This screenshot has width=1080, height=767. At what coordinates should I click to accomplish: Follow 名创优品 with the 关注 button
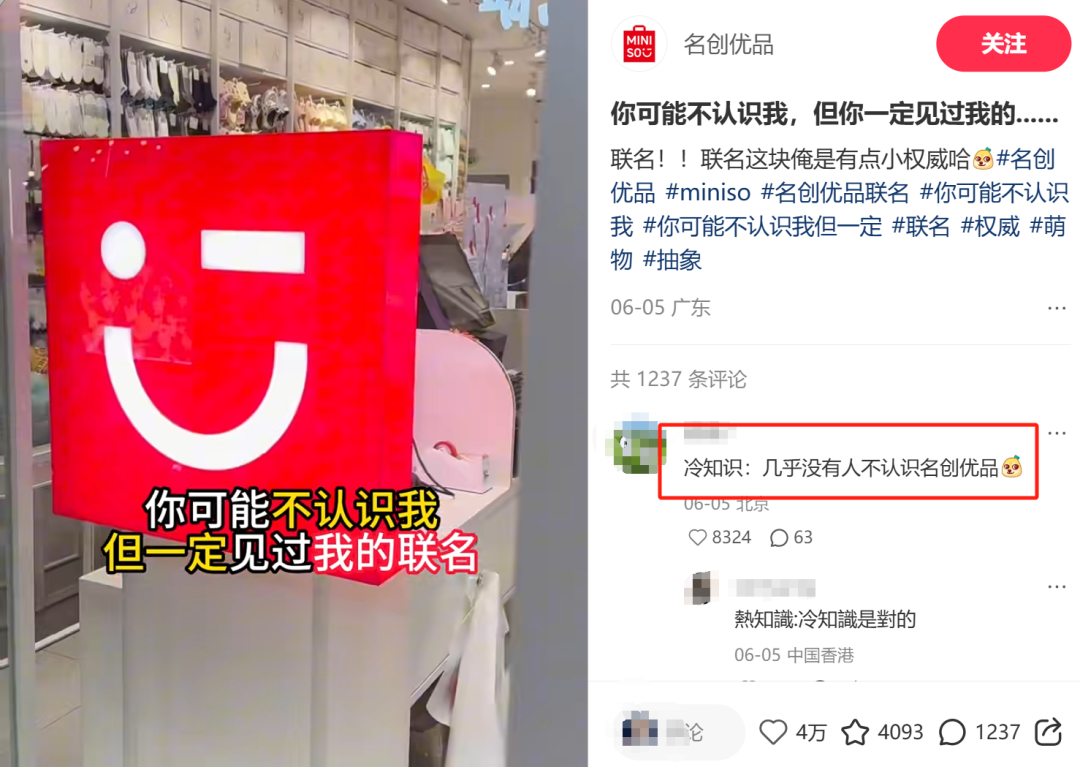[x=1004, y=44]
